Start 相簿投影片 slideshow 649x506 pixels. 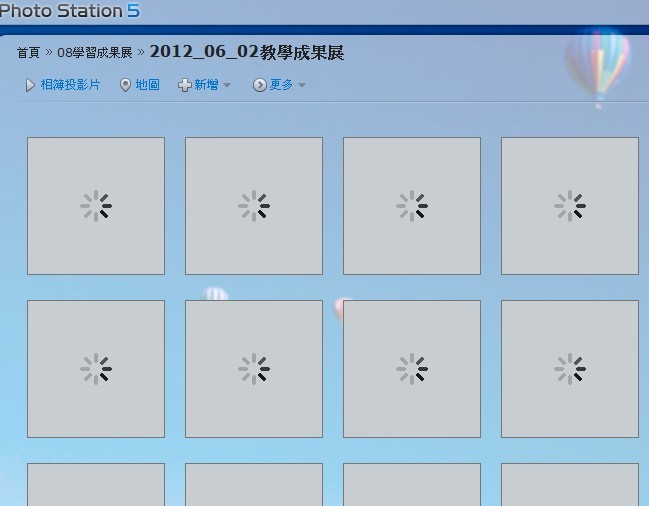pos(70,85)
